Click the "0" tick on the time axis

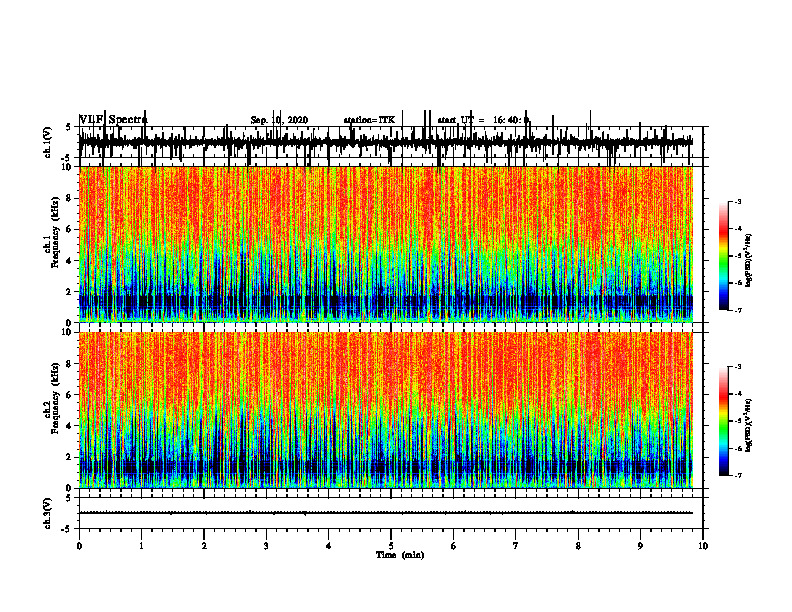(79, 546)
